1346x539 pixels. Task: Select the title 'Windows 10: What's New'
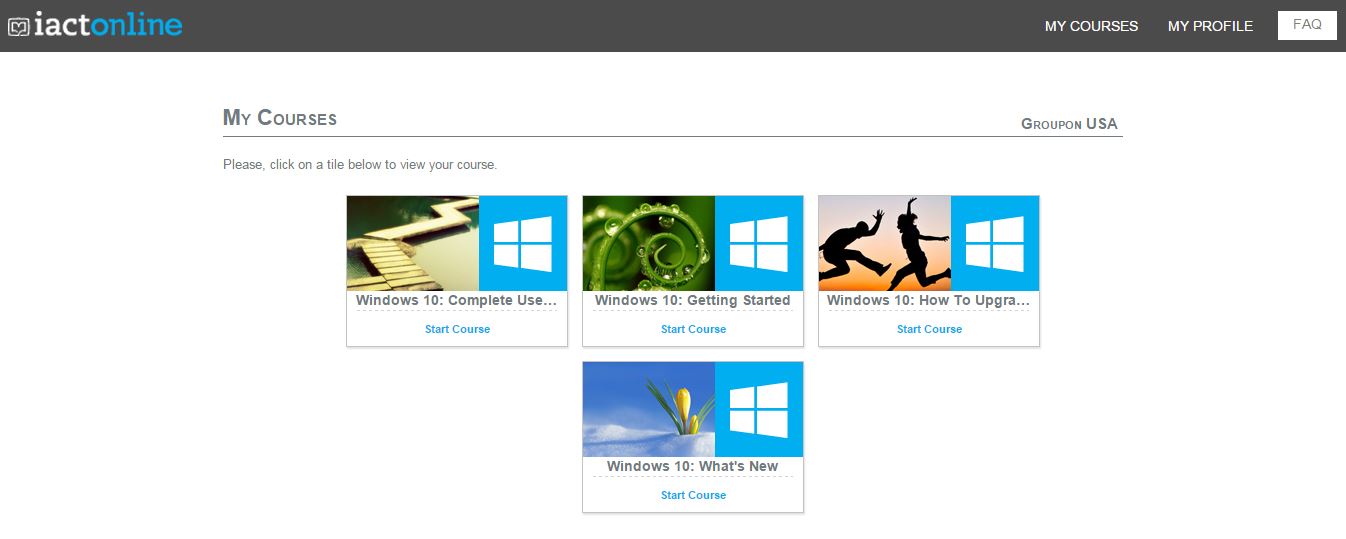693,466
